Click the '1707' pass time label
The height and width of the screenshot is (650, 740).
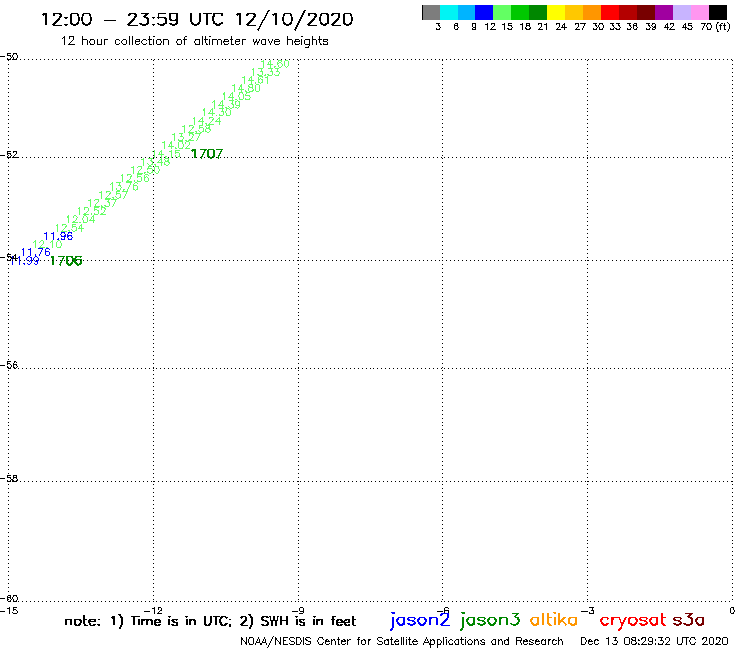point(207,154)
